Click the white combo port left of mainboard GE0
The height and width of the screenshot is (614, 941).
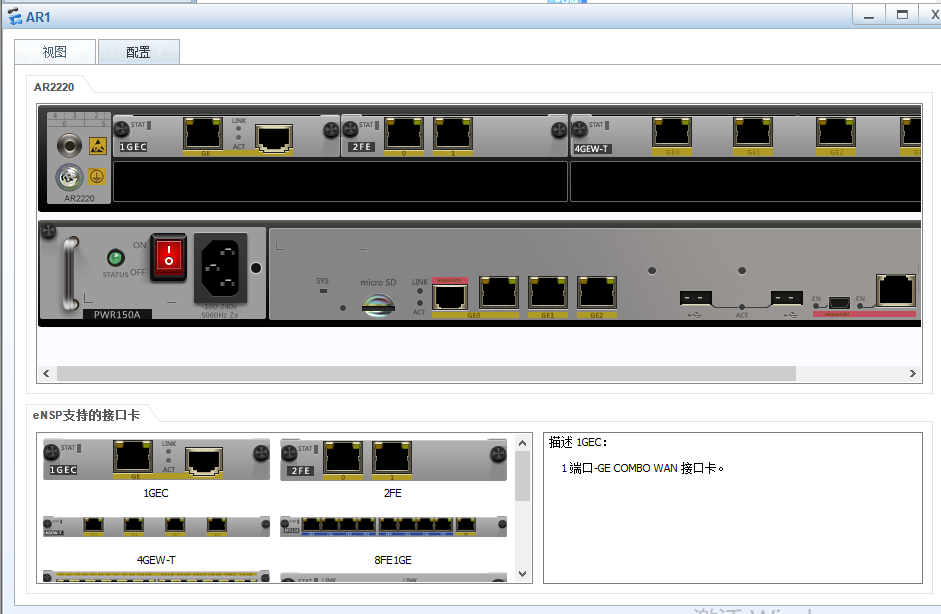(450, 296)
